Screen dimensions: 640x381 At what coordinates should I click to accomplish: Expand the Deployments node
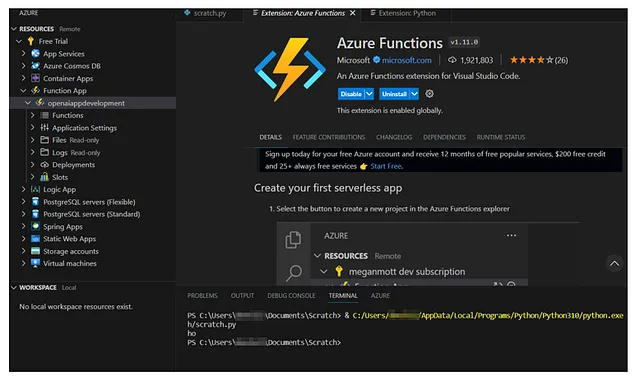click(x=33, y=165)
